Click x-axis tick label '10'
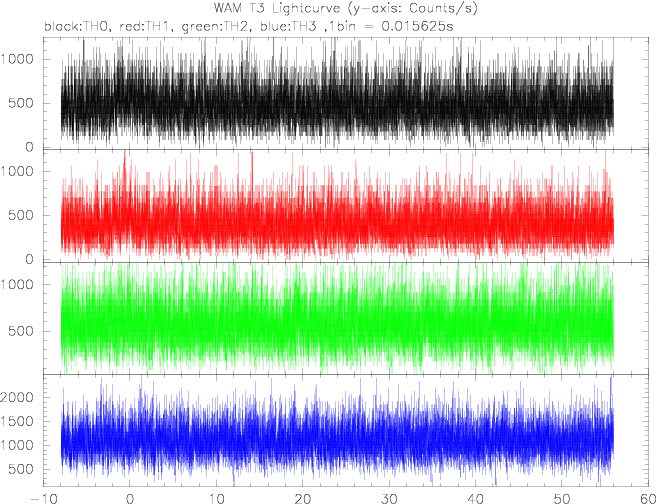 pos(216,498)
